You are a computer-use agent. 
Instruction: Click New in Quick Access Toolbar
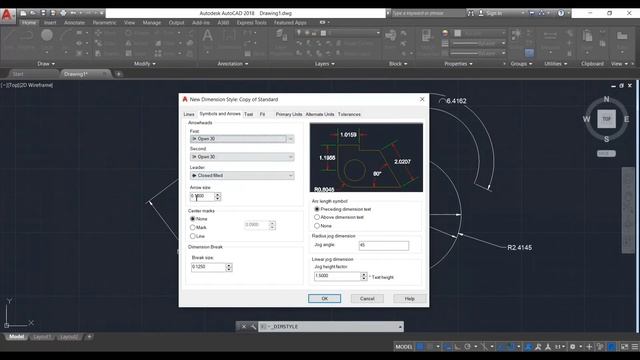[23, 13]
